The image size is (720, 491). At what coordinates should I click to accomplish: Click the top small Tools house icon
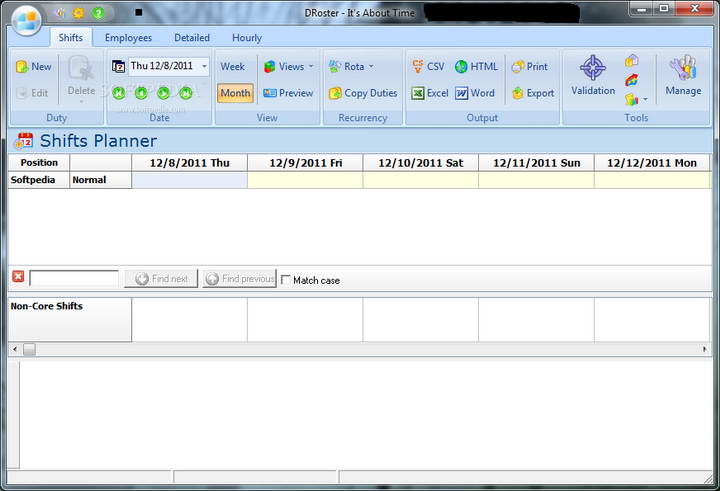point(632,60)
